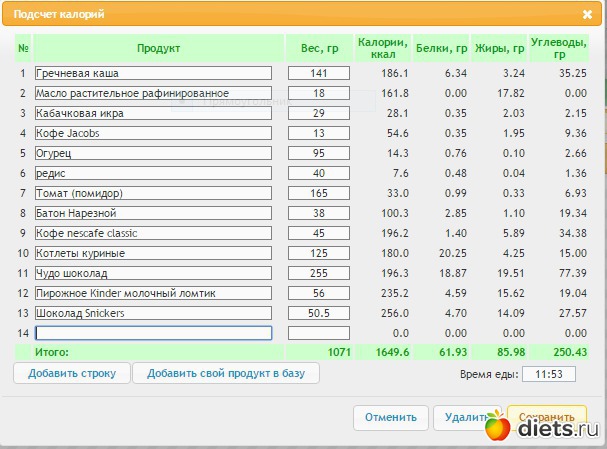Select the Кофе Jacobs product field
Screen dimensions: 607x449
(154, 133)
